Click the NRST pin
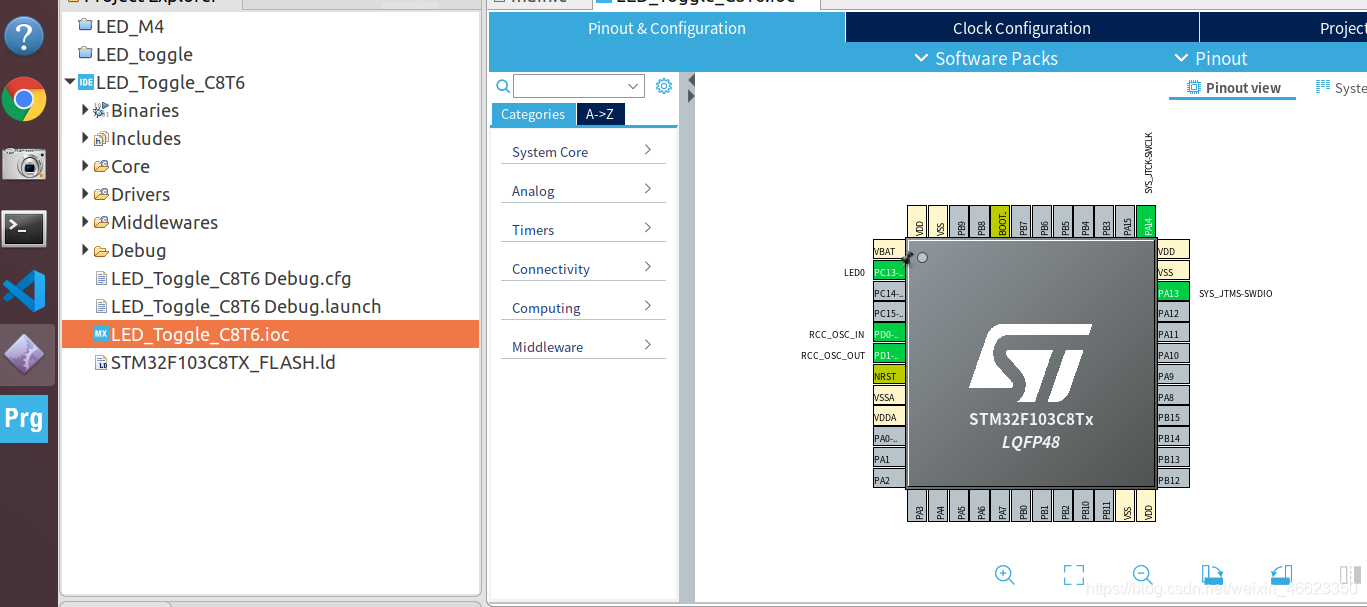 pyautogui.click(x=889, y=376)
